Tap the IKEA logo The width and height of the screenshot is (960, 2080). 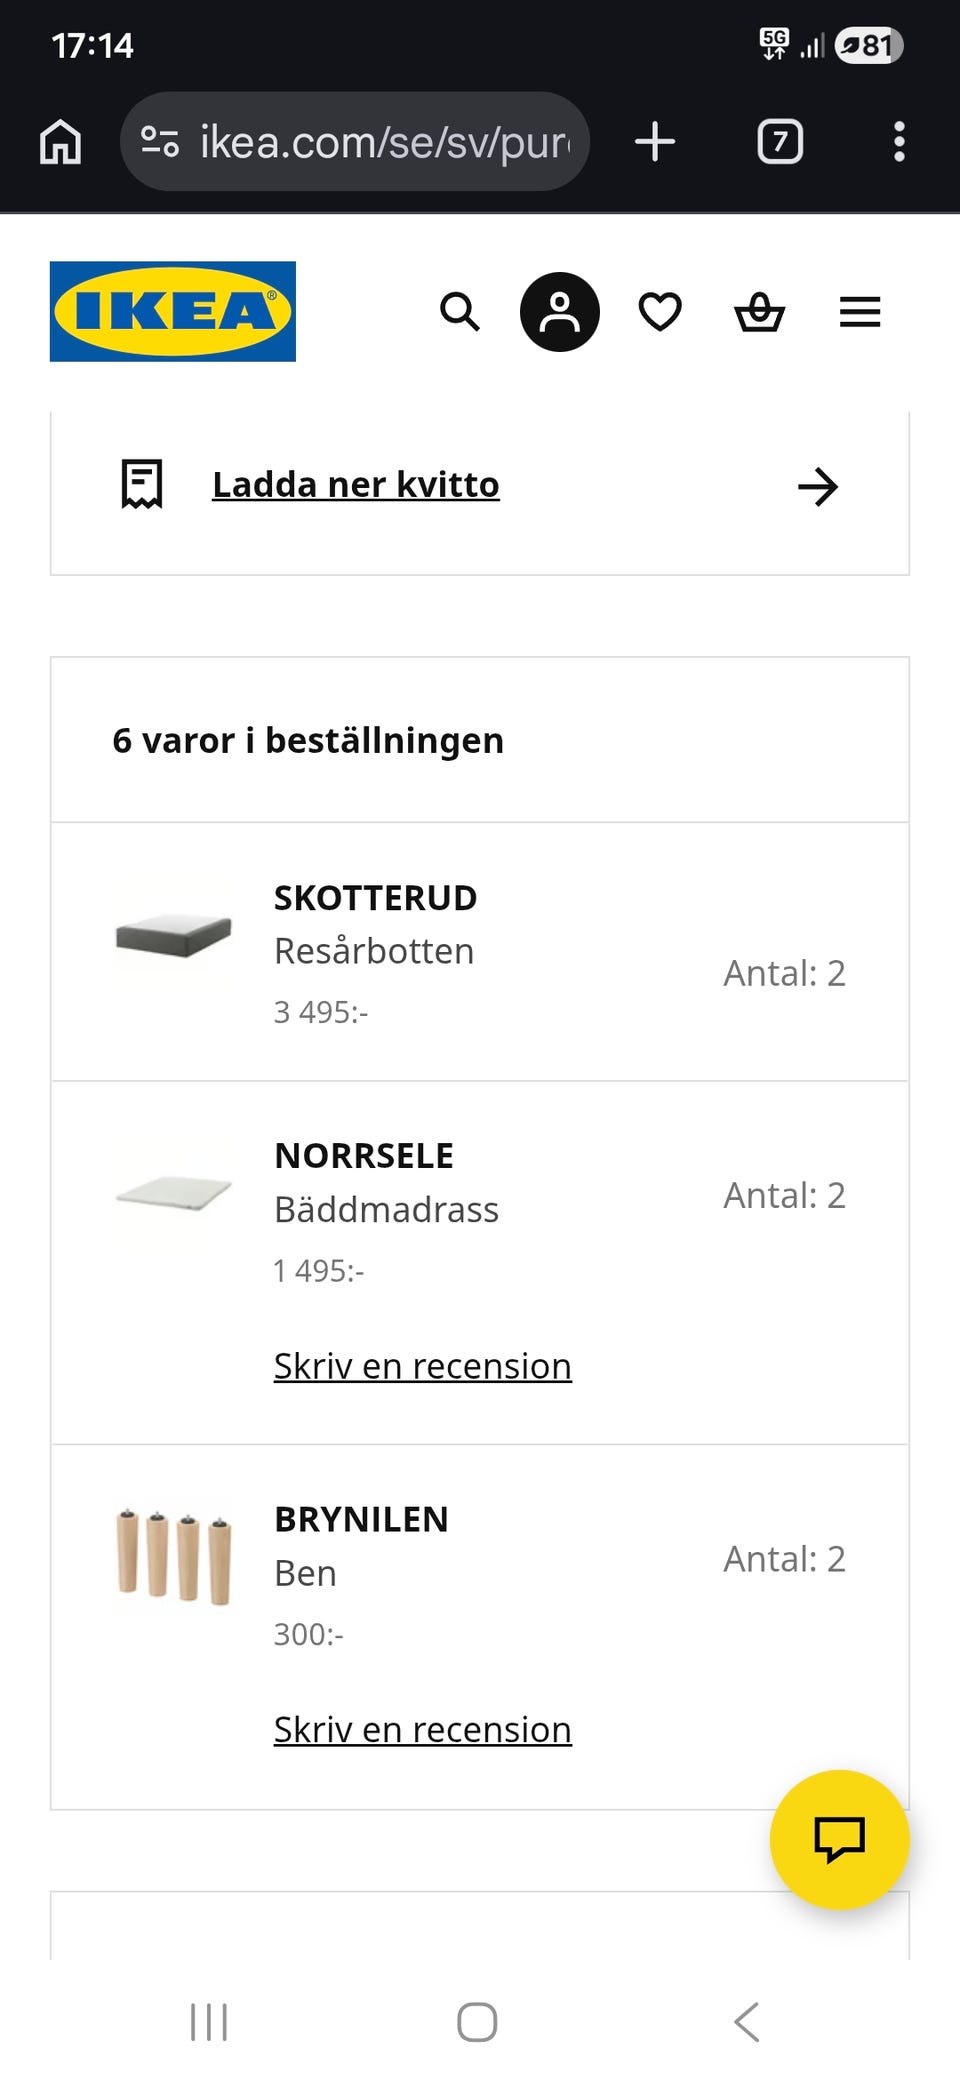(x=173, y=311)
